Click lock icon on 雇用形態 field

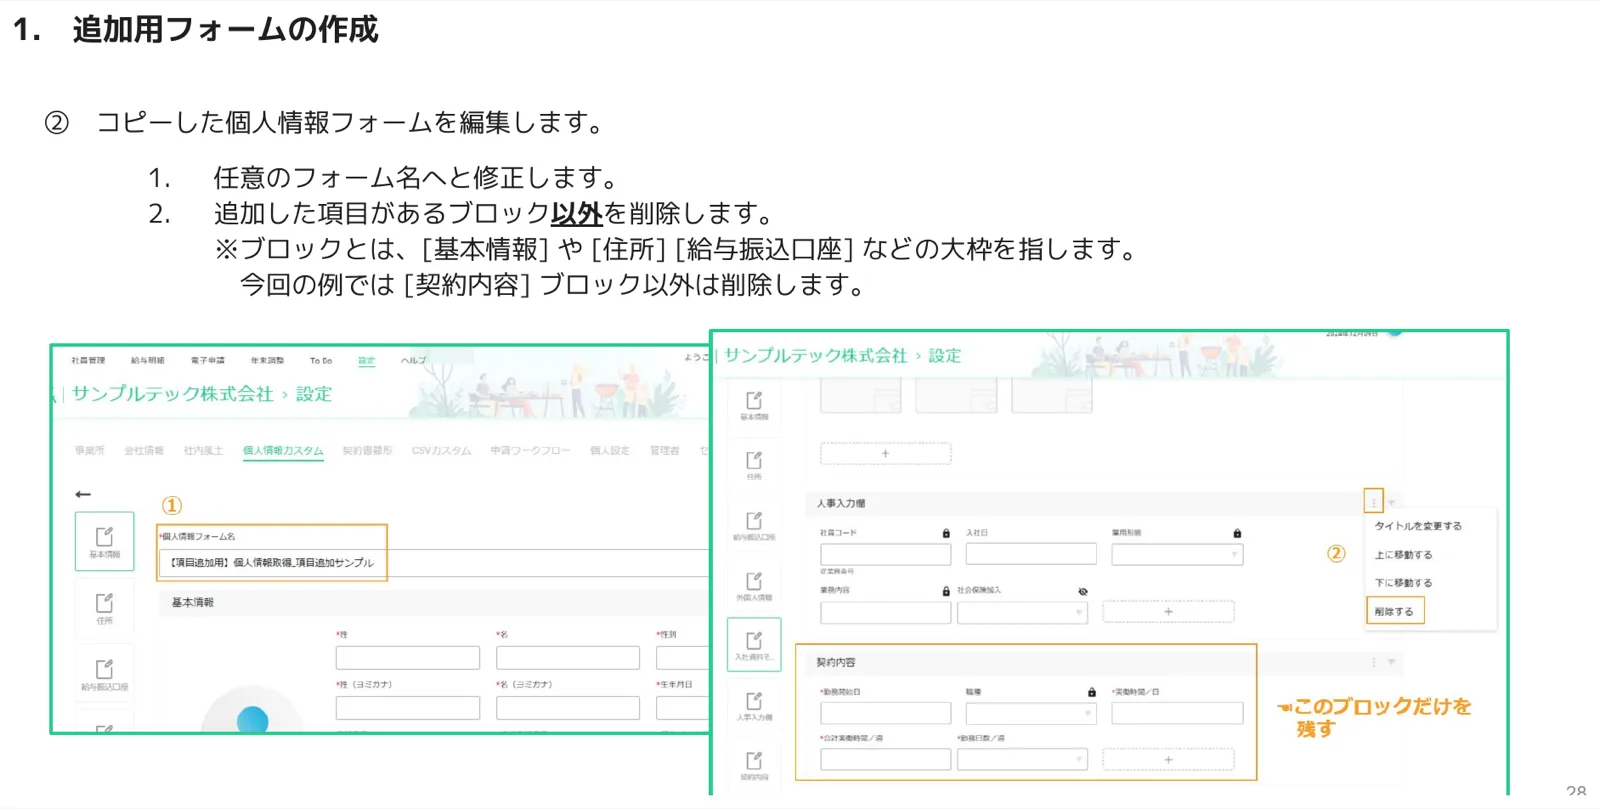1237,533
